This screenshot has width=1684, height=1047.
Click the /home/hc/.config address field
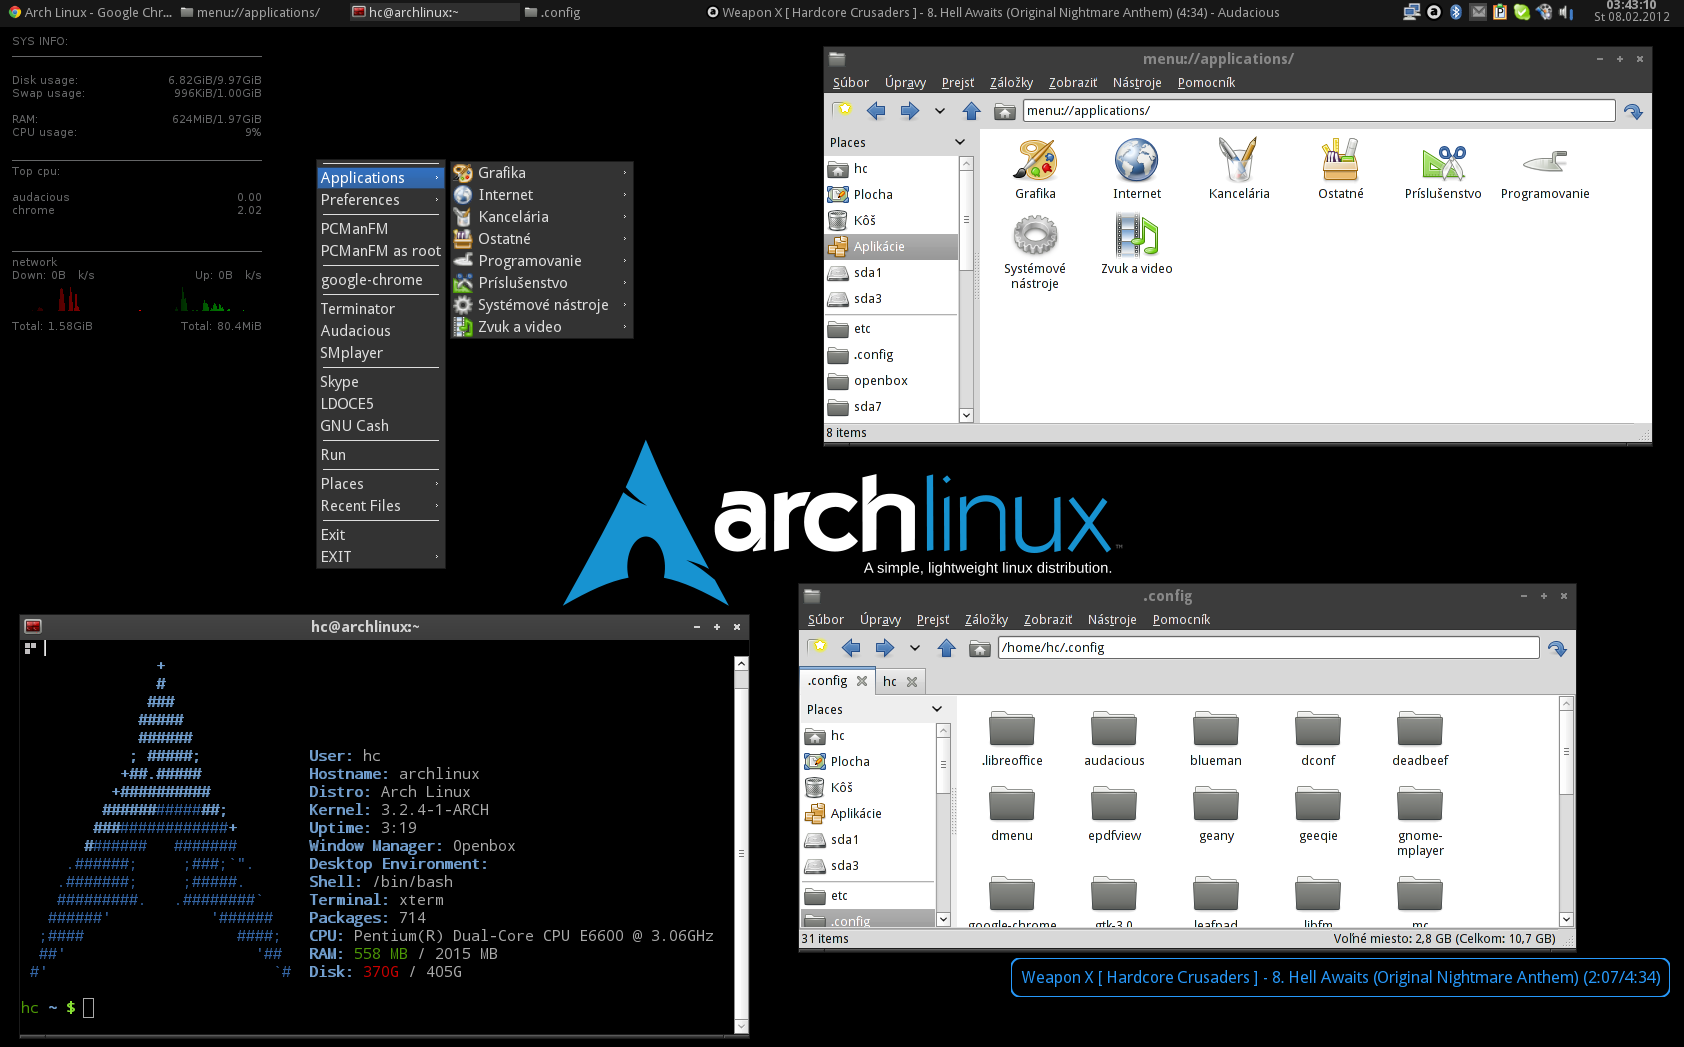(x=1268, y=648)
